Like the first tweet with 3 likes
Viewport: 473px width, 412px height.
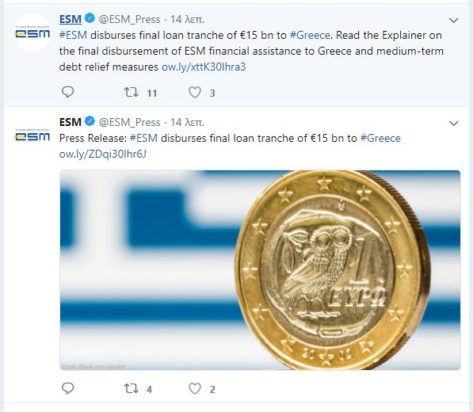(195, 92)
